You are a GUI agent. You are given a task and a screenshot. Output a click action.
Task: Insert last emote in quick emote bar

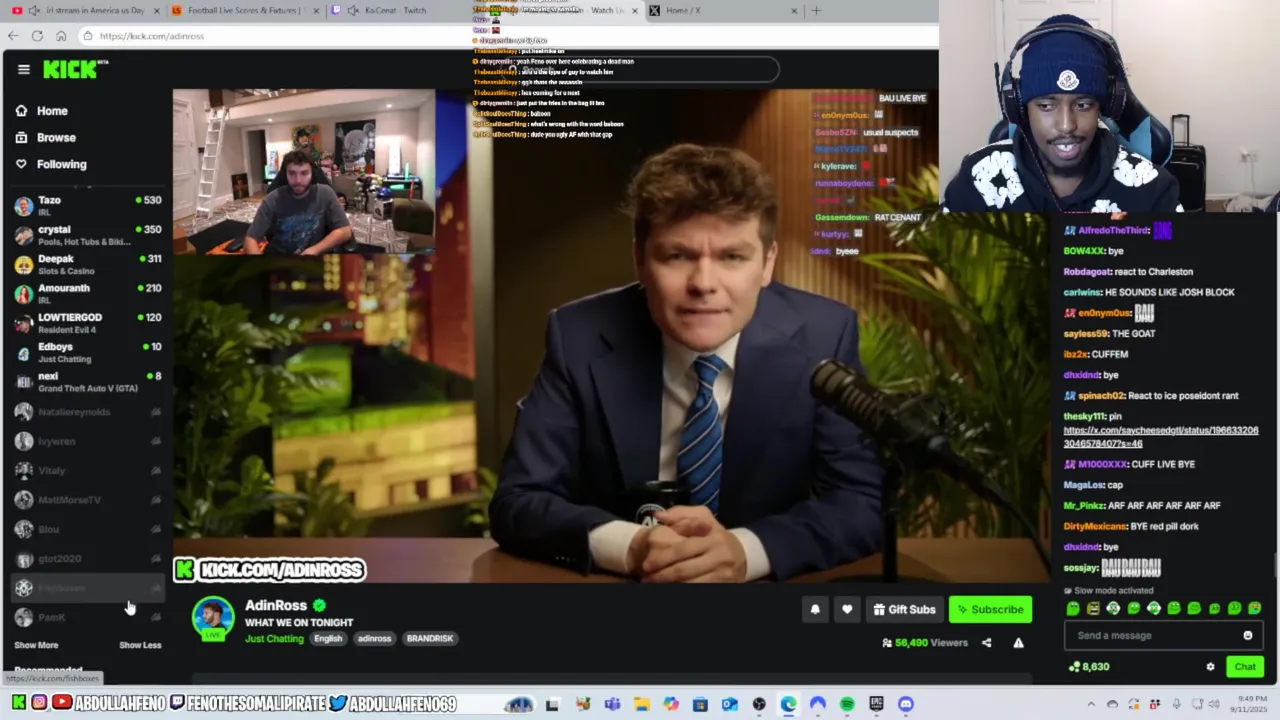pos(1255,608)
